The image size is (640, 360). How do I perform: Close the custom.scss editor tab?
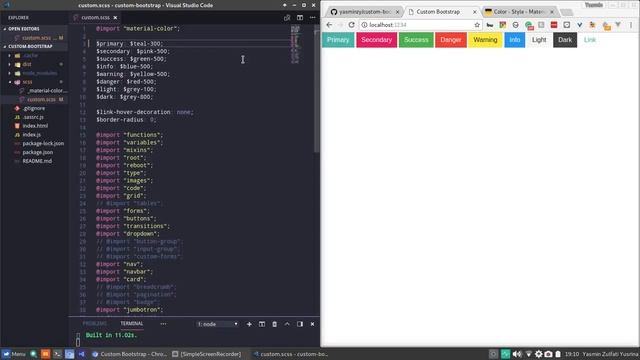[115, 18]
